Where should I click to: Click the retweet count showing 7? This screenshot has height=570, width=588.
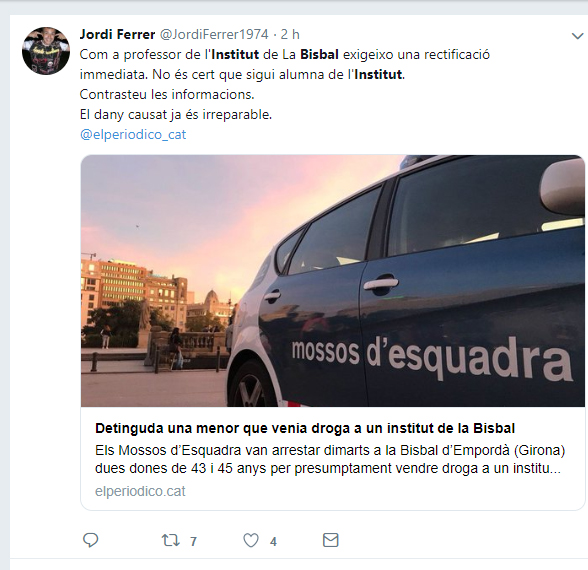tap(193, 542)
